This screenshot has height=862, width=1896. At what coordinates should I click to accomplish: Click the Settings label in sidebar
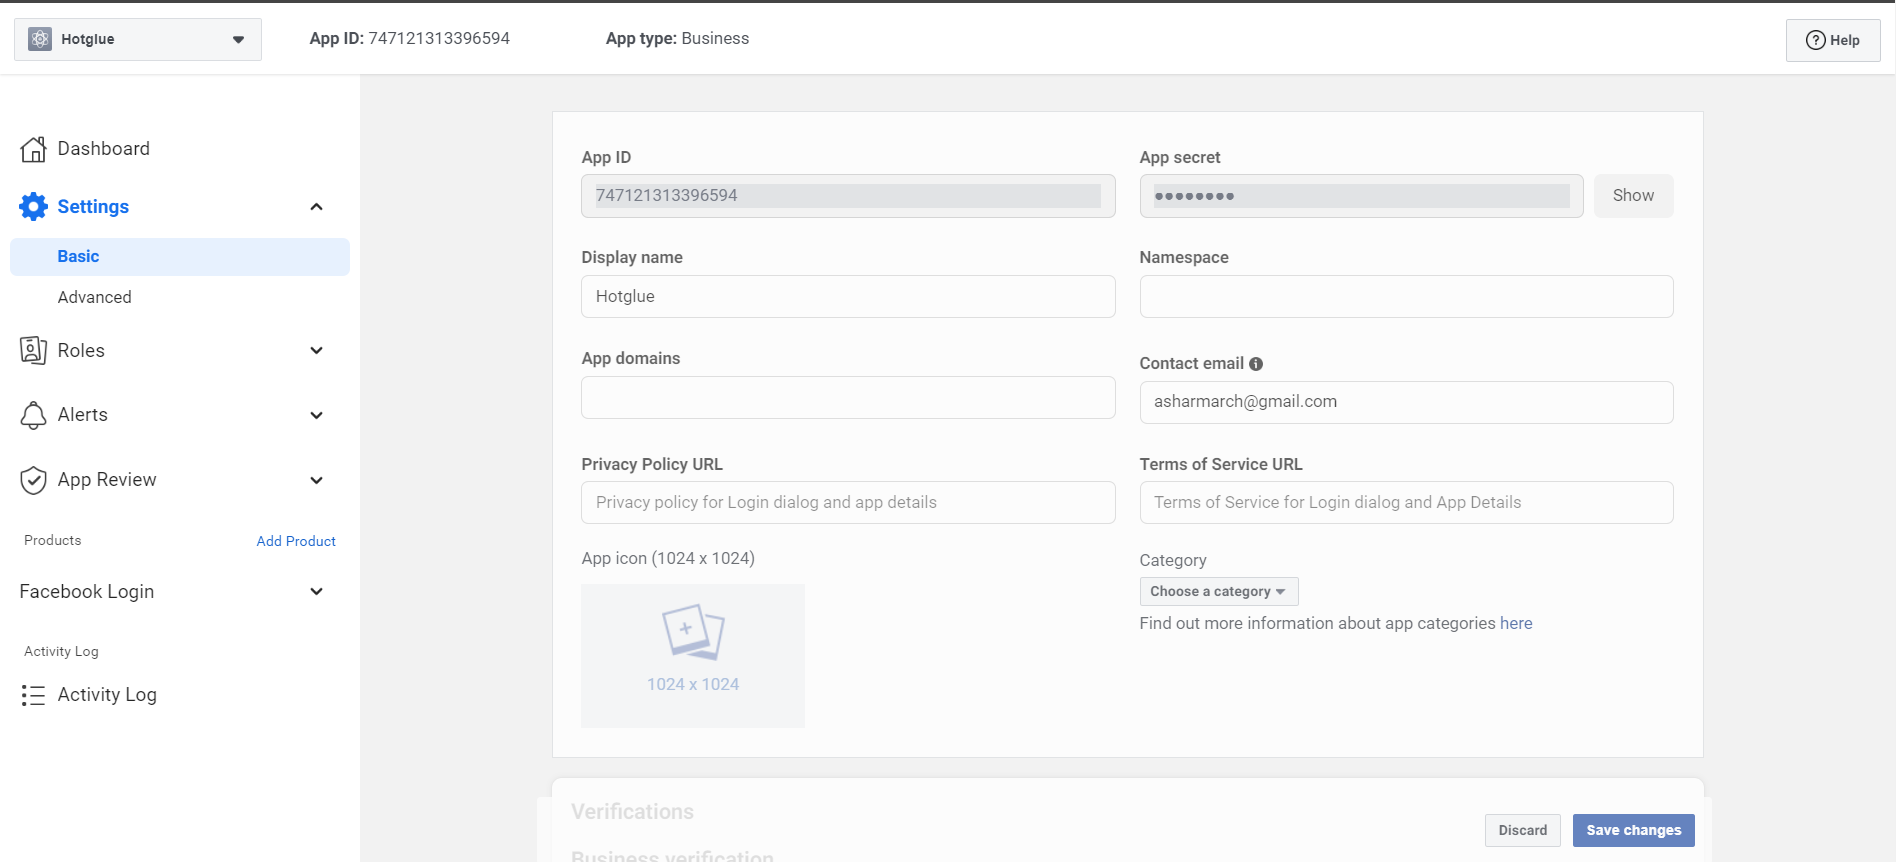93,207
